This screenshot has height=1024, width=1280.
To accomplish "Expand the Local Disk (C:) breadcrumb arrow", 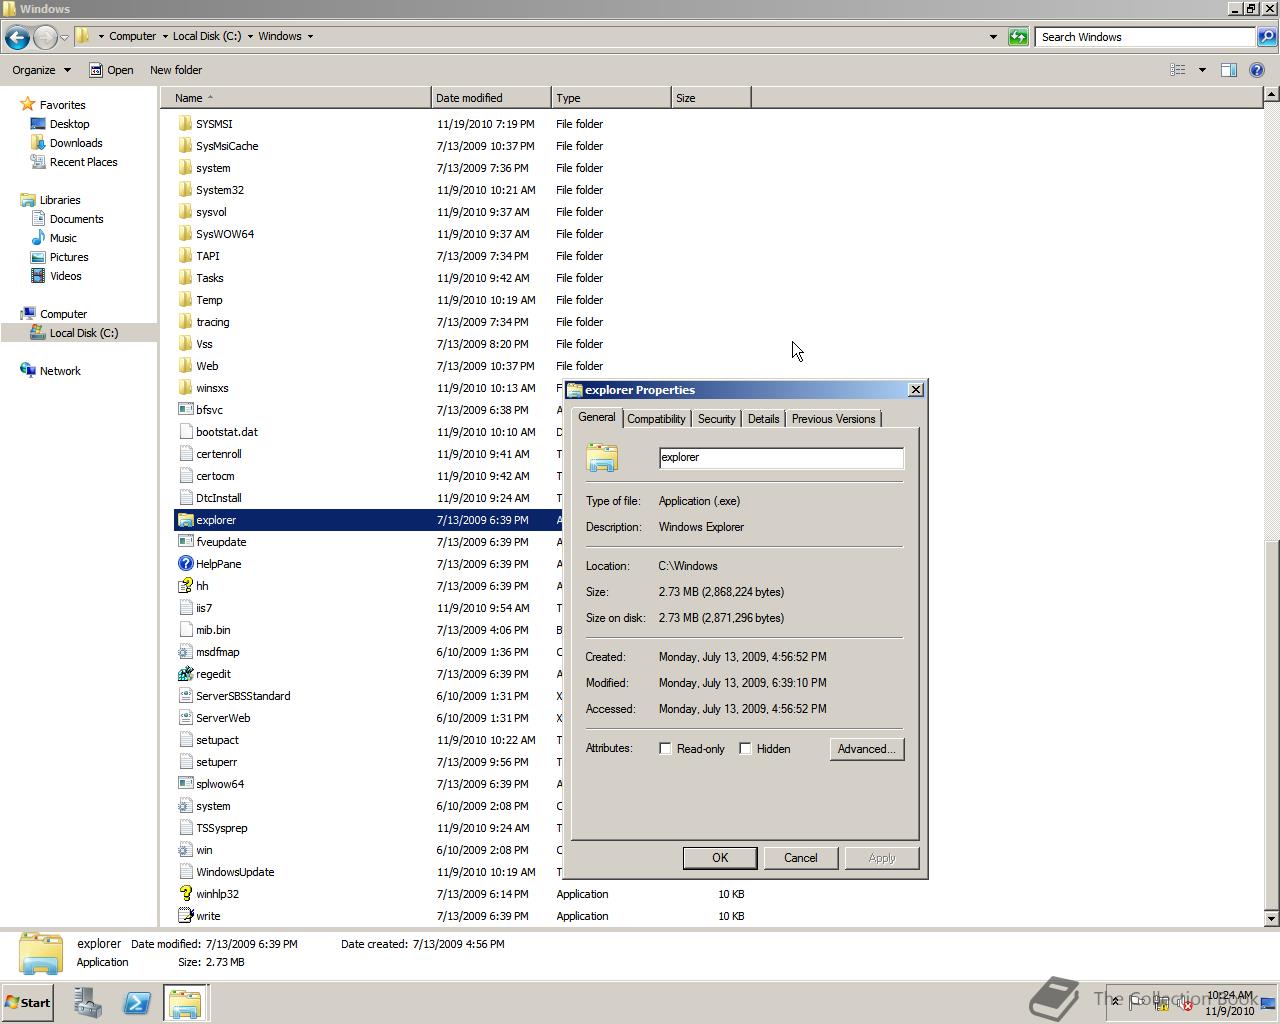I will tap(250, 37).
